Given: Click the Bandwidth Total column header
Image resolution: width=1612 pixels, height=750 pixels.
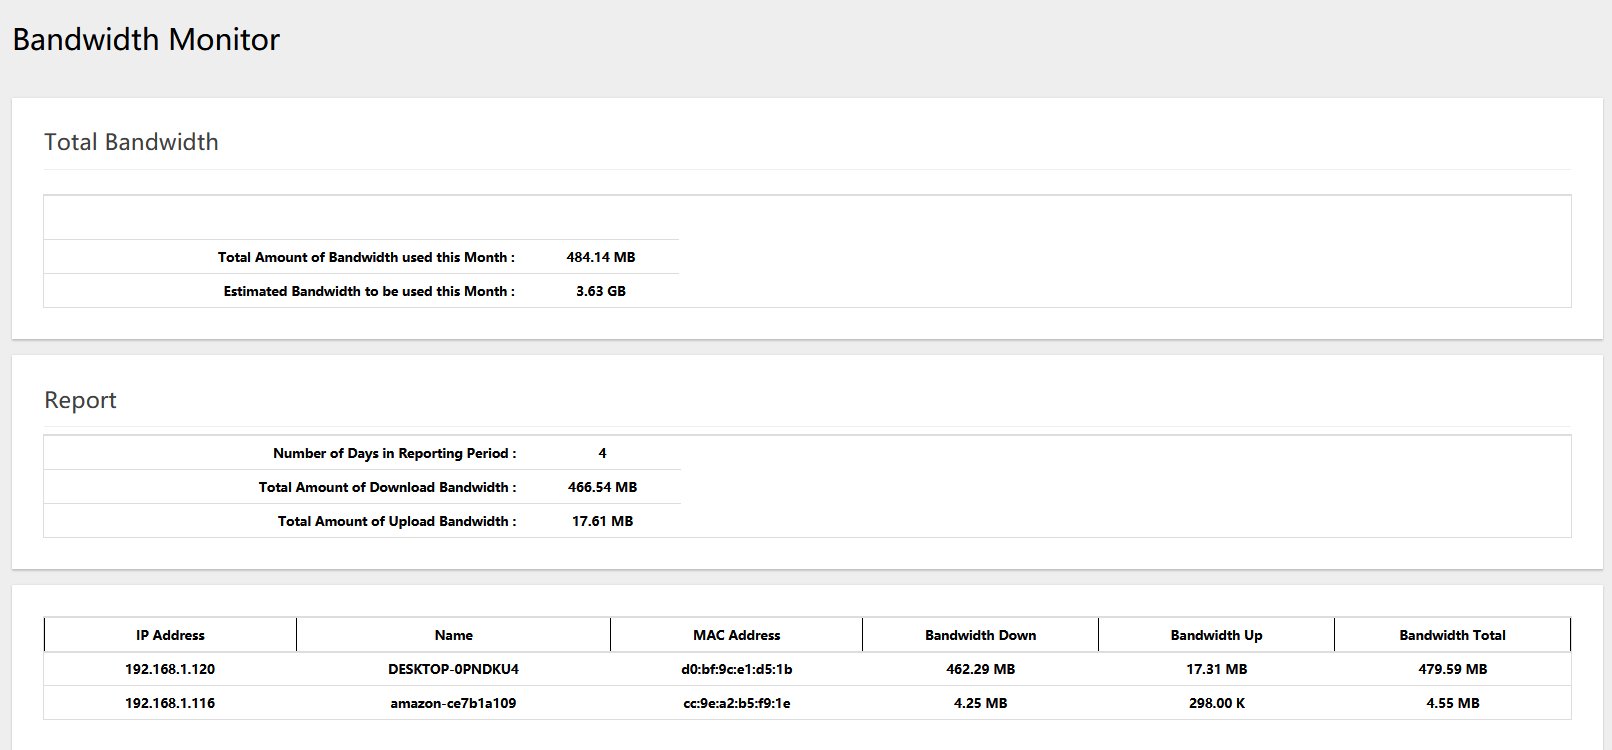Looking at the screenshot, I should click(1453, 635).
